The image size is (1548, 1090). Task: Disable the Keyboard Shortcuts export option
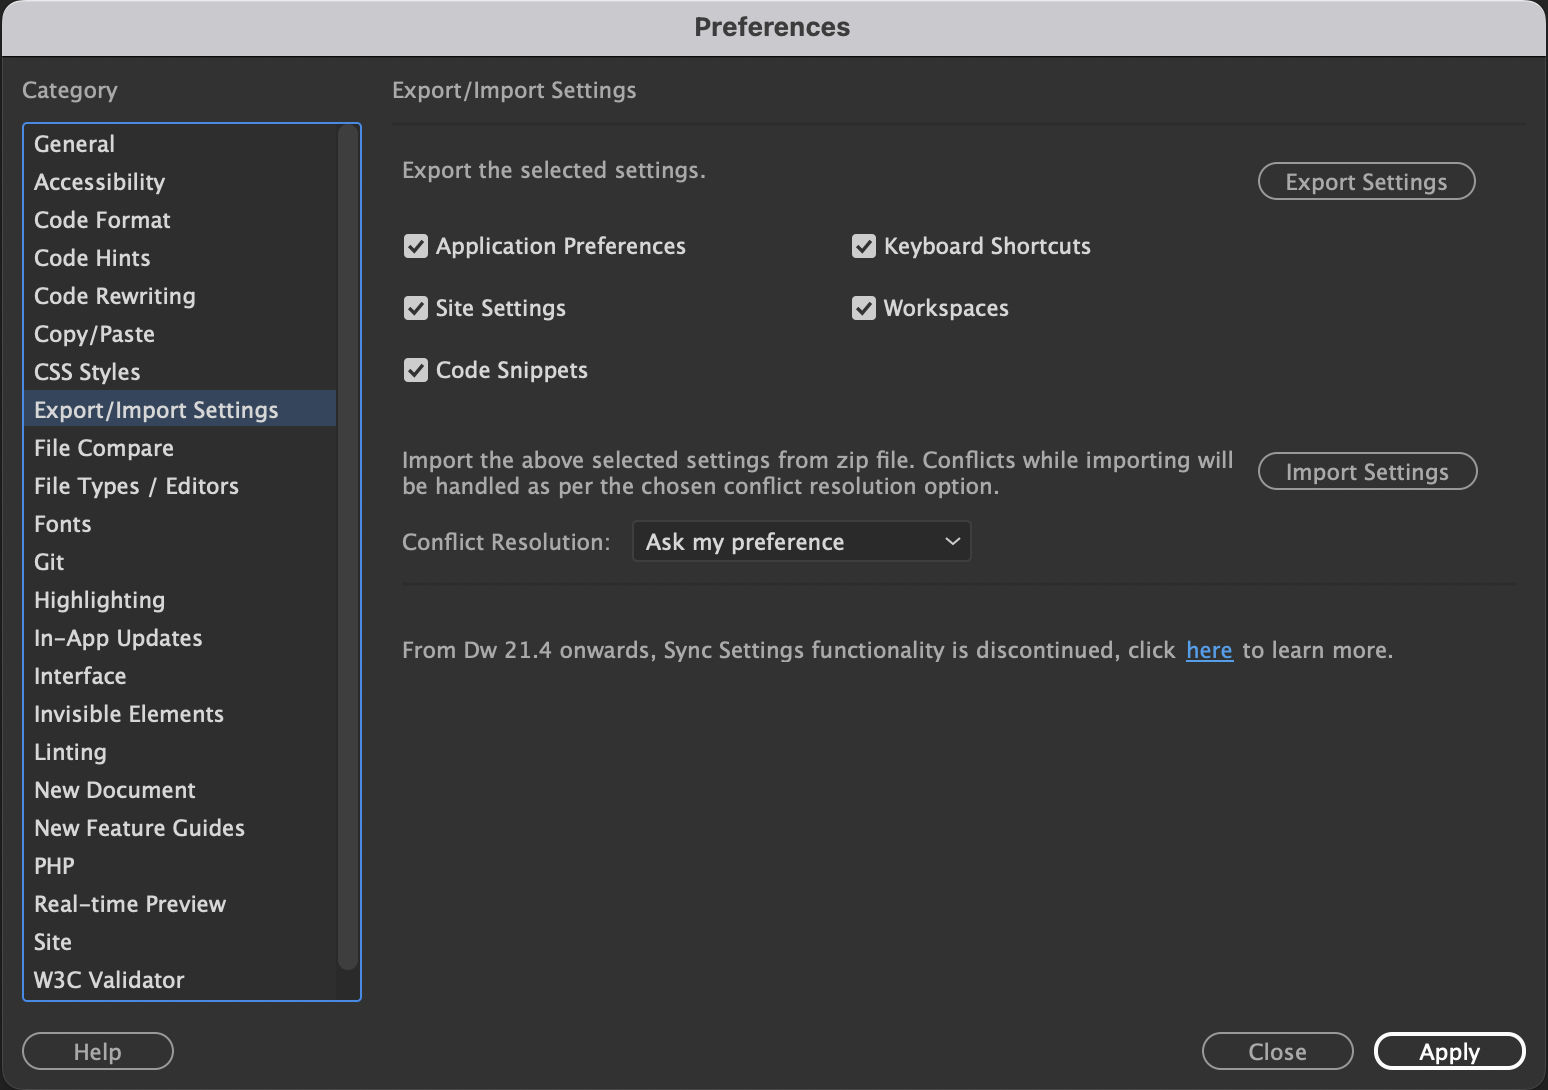[864, 246]
